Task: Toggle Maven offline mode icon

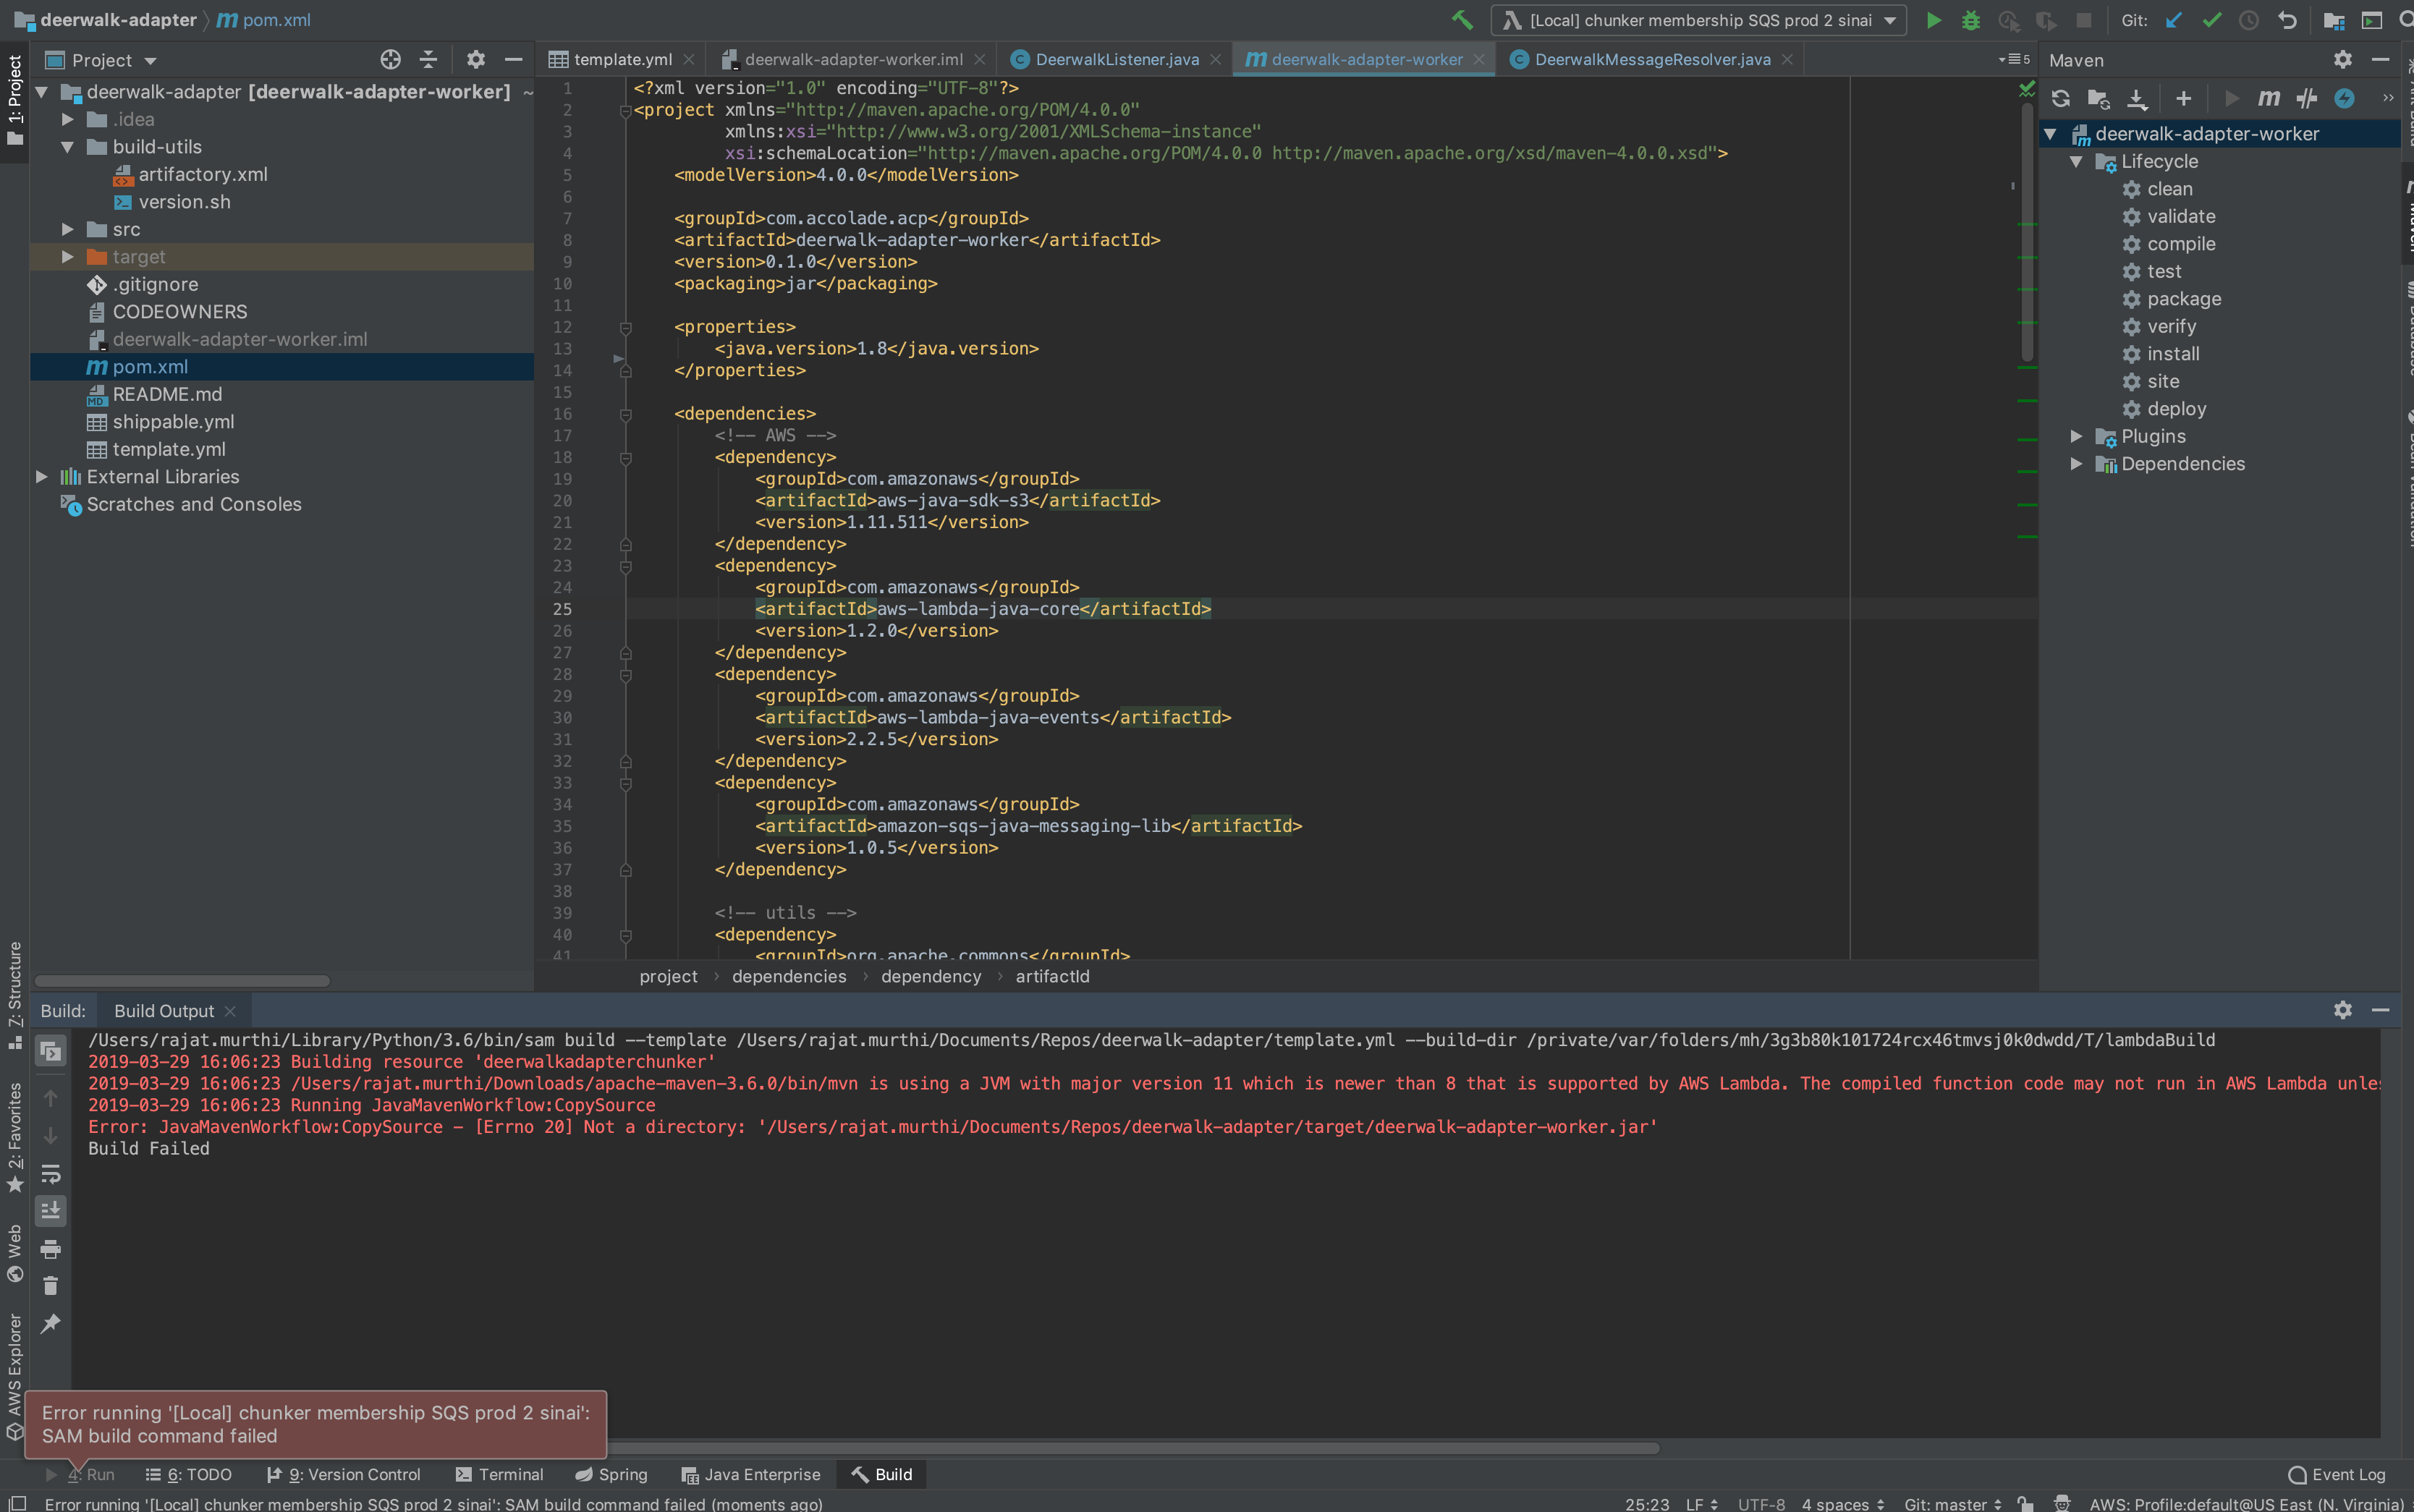Action: [x=2306, y=98]
